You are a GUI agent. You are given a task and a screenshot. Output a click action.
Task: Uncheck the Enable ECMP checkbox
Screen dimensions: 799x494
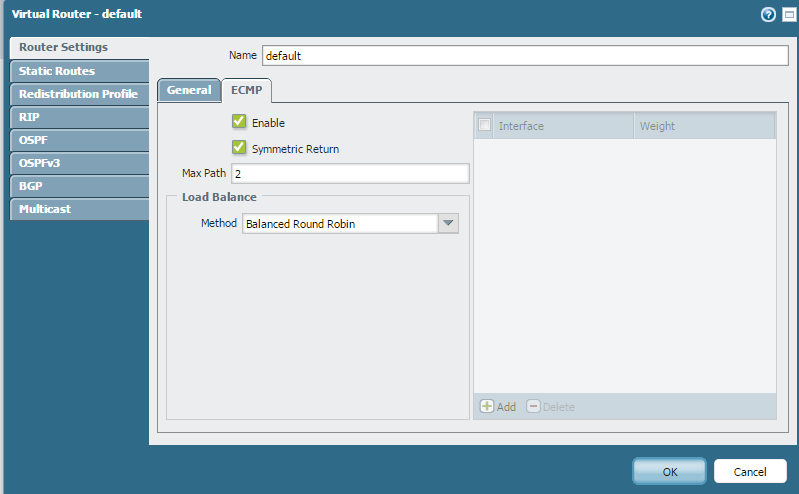(x=239, y=121)
